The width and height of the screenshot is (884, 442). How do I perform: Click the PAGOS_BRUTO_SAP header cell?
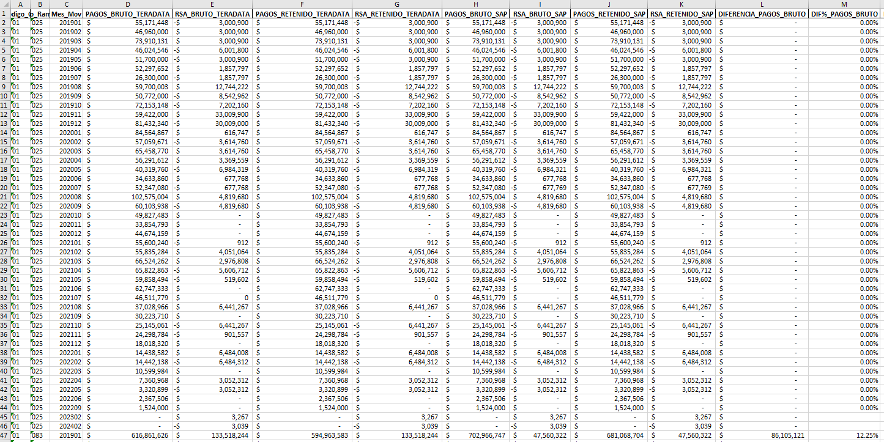[x=476, y=13]
